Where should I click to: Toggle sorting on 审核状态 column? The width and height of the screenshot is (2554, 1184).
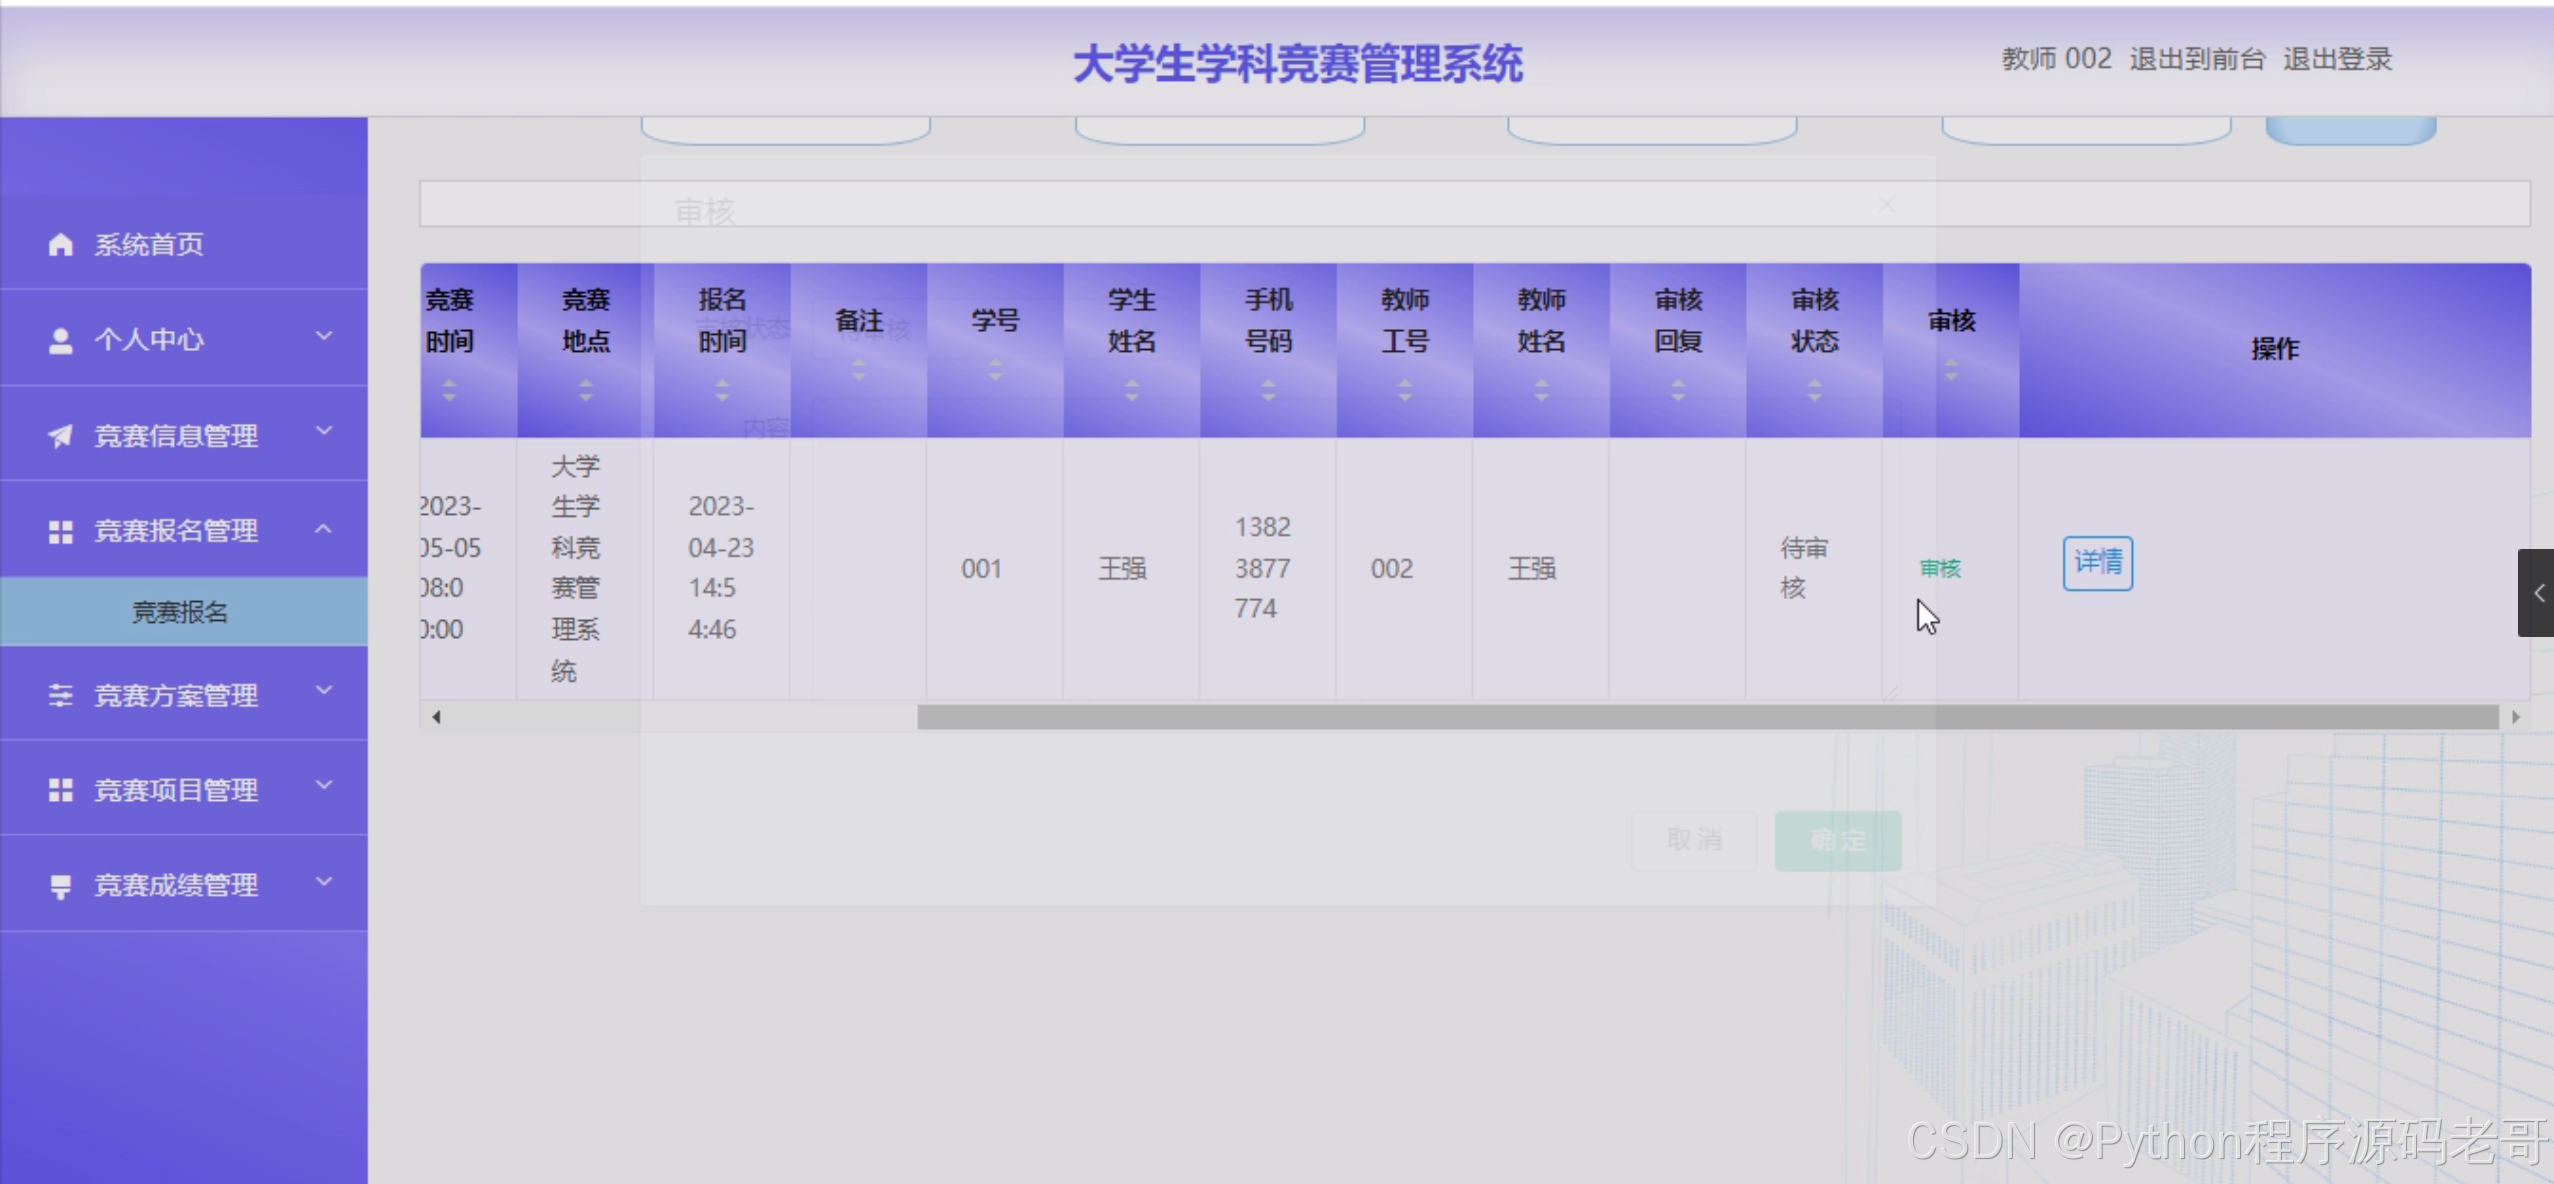tap(1814, 390)
